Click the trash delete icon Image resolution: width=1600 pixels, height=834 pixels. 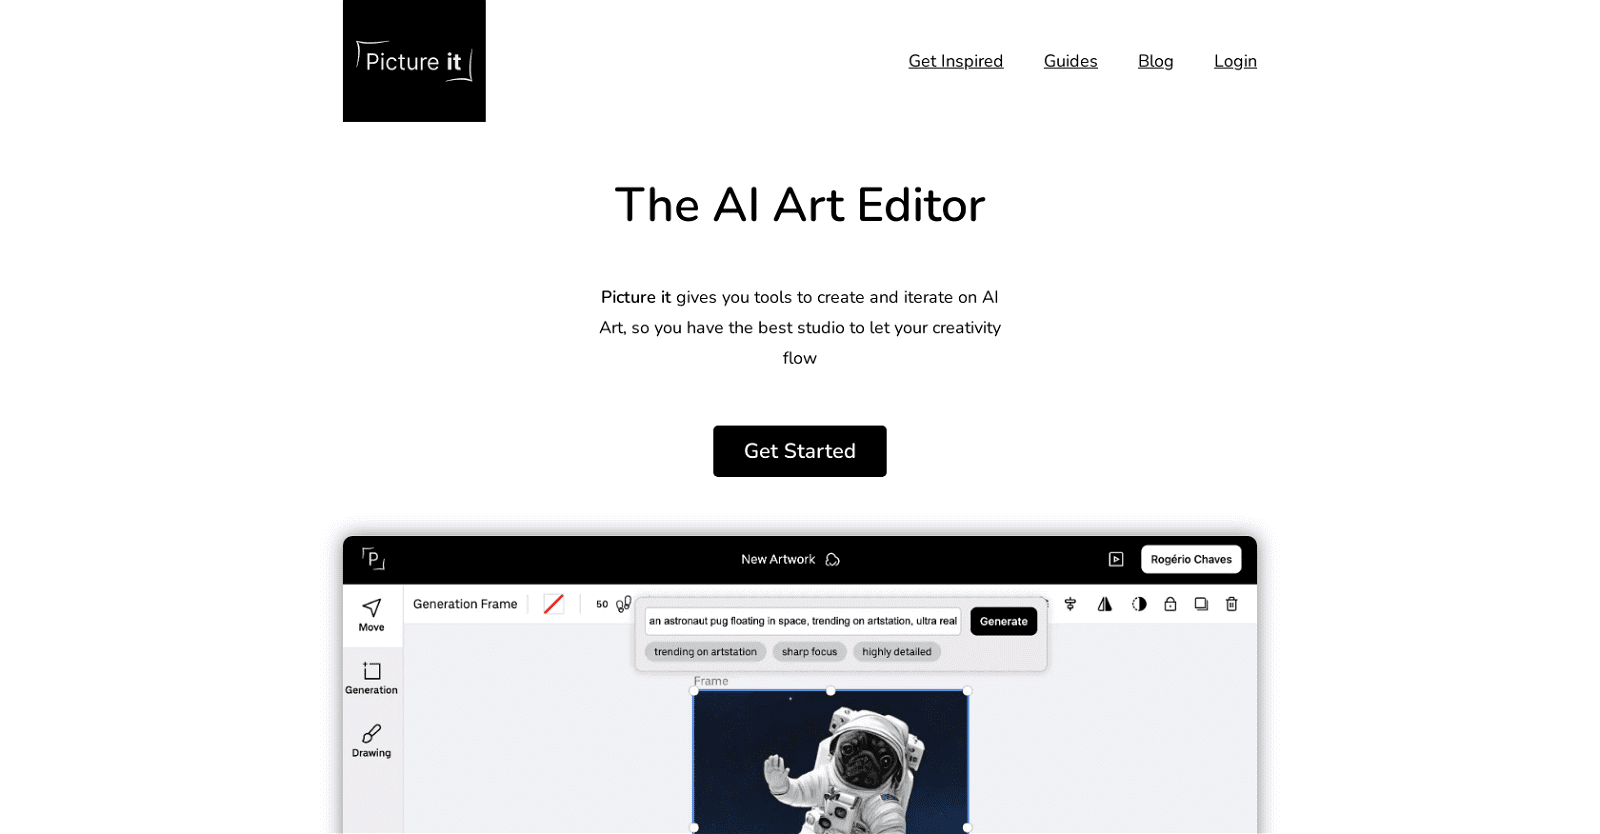(x=1231, y=604)
